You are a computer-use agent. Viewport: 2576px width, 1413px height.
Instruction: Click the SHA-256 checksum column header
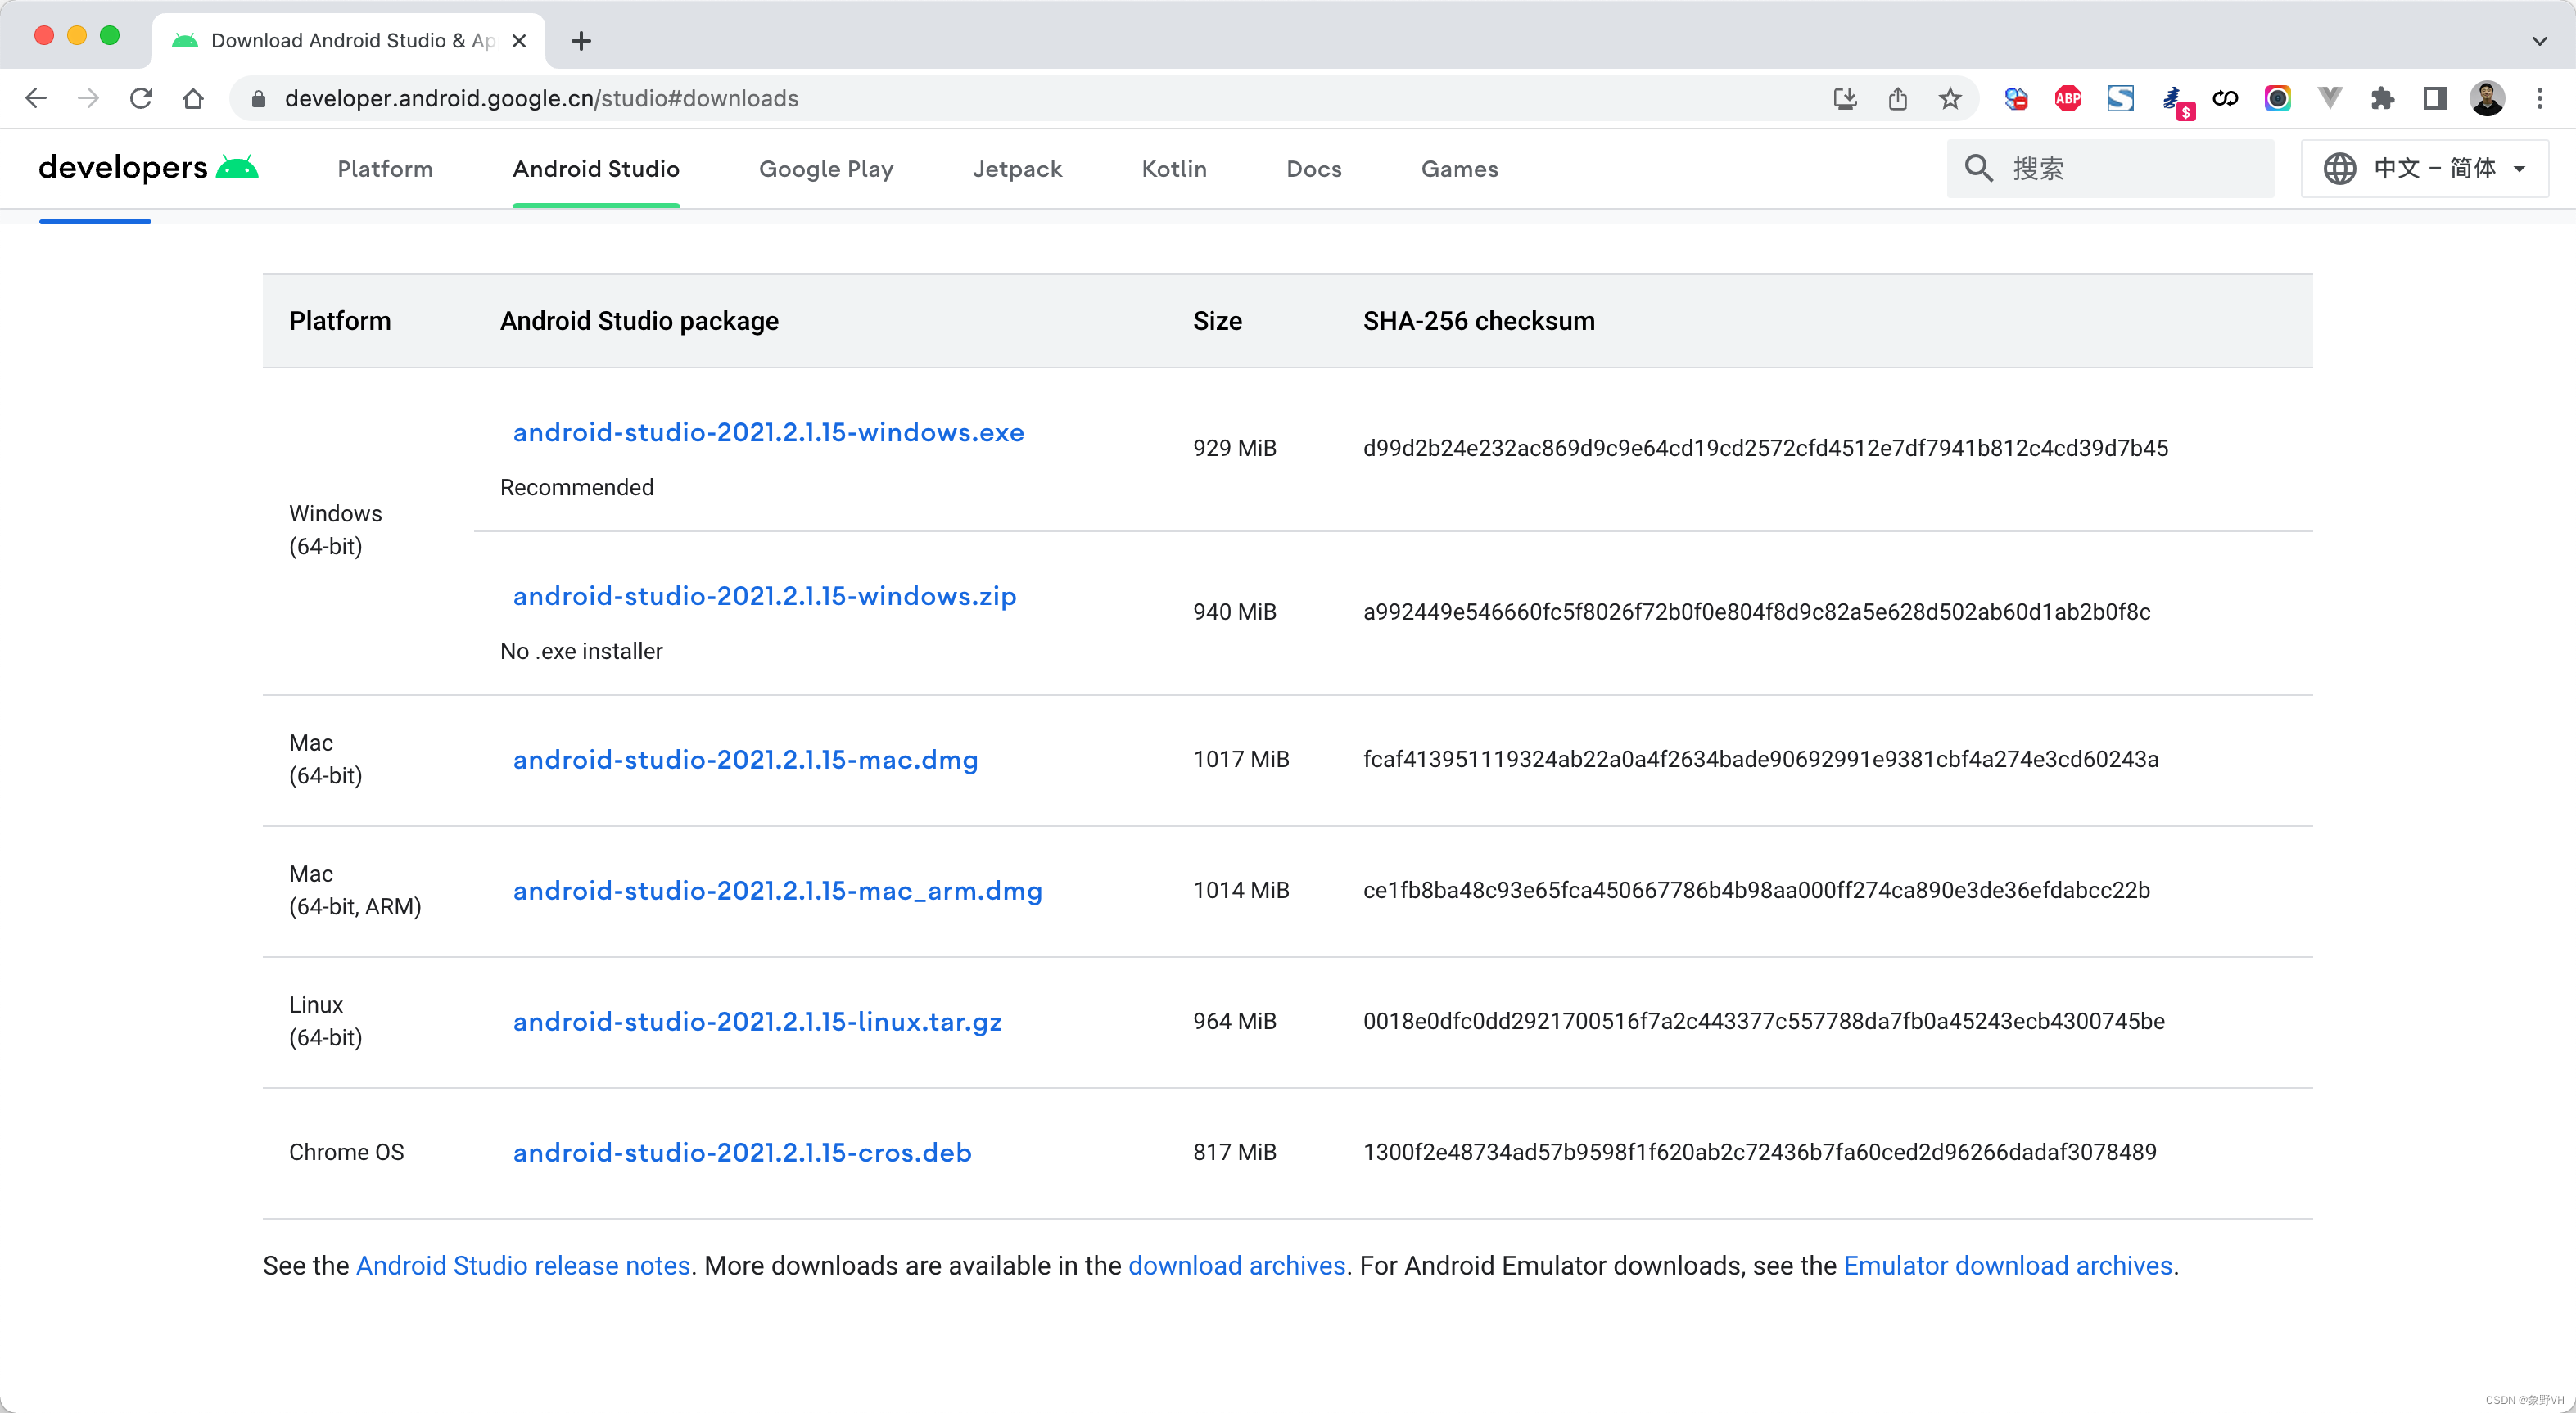coord(1479,321)
